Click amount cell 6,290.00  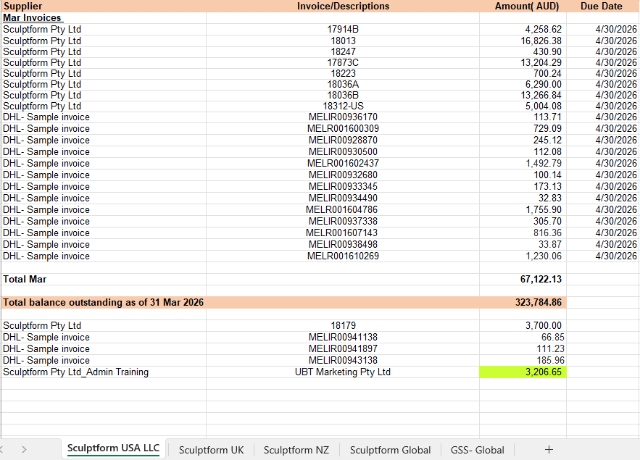[x=523, y=84]
